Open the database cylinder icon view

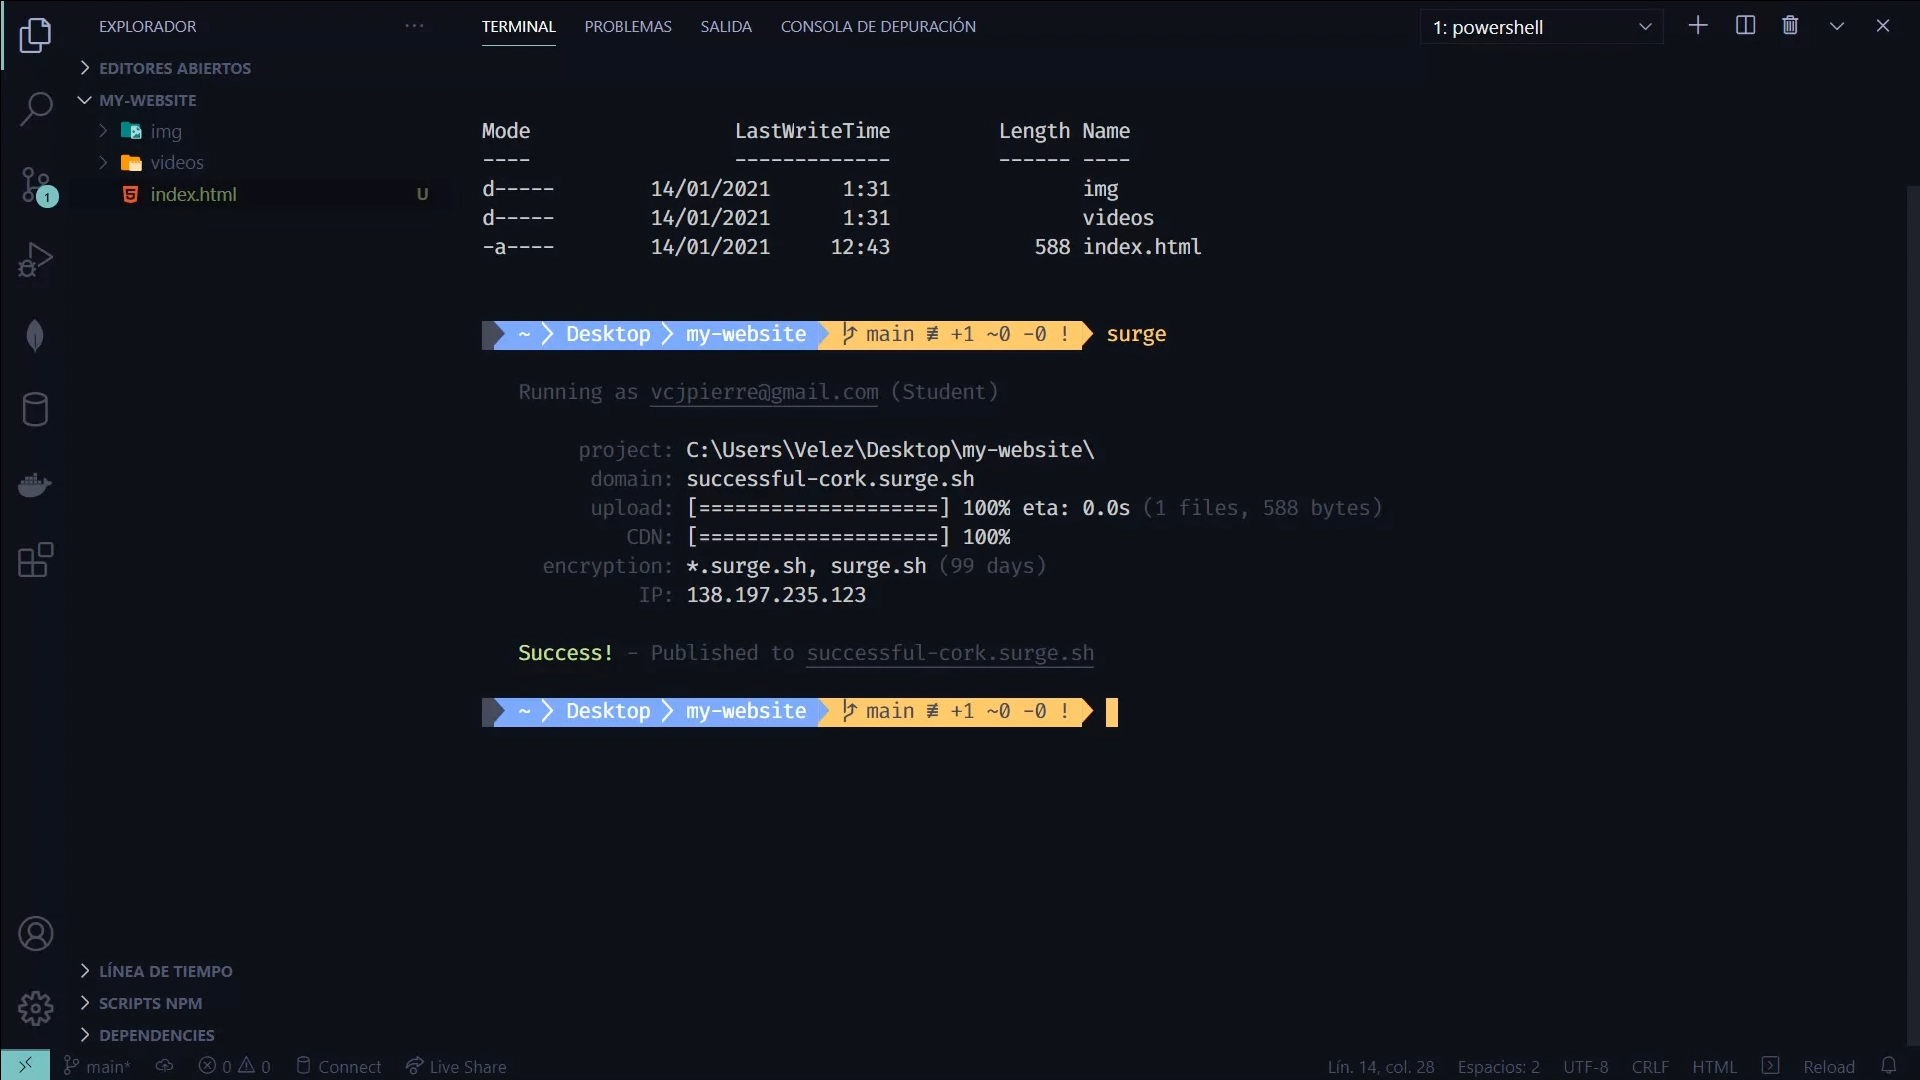[35, 409]
